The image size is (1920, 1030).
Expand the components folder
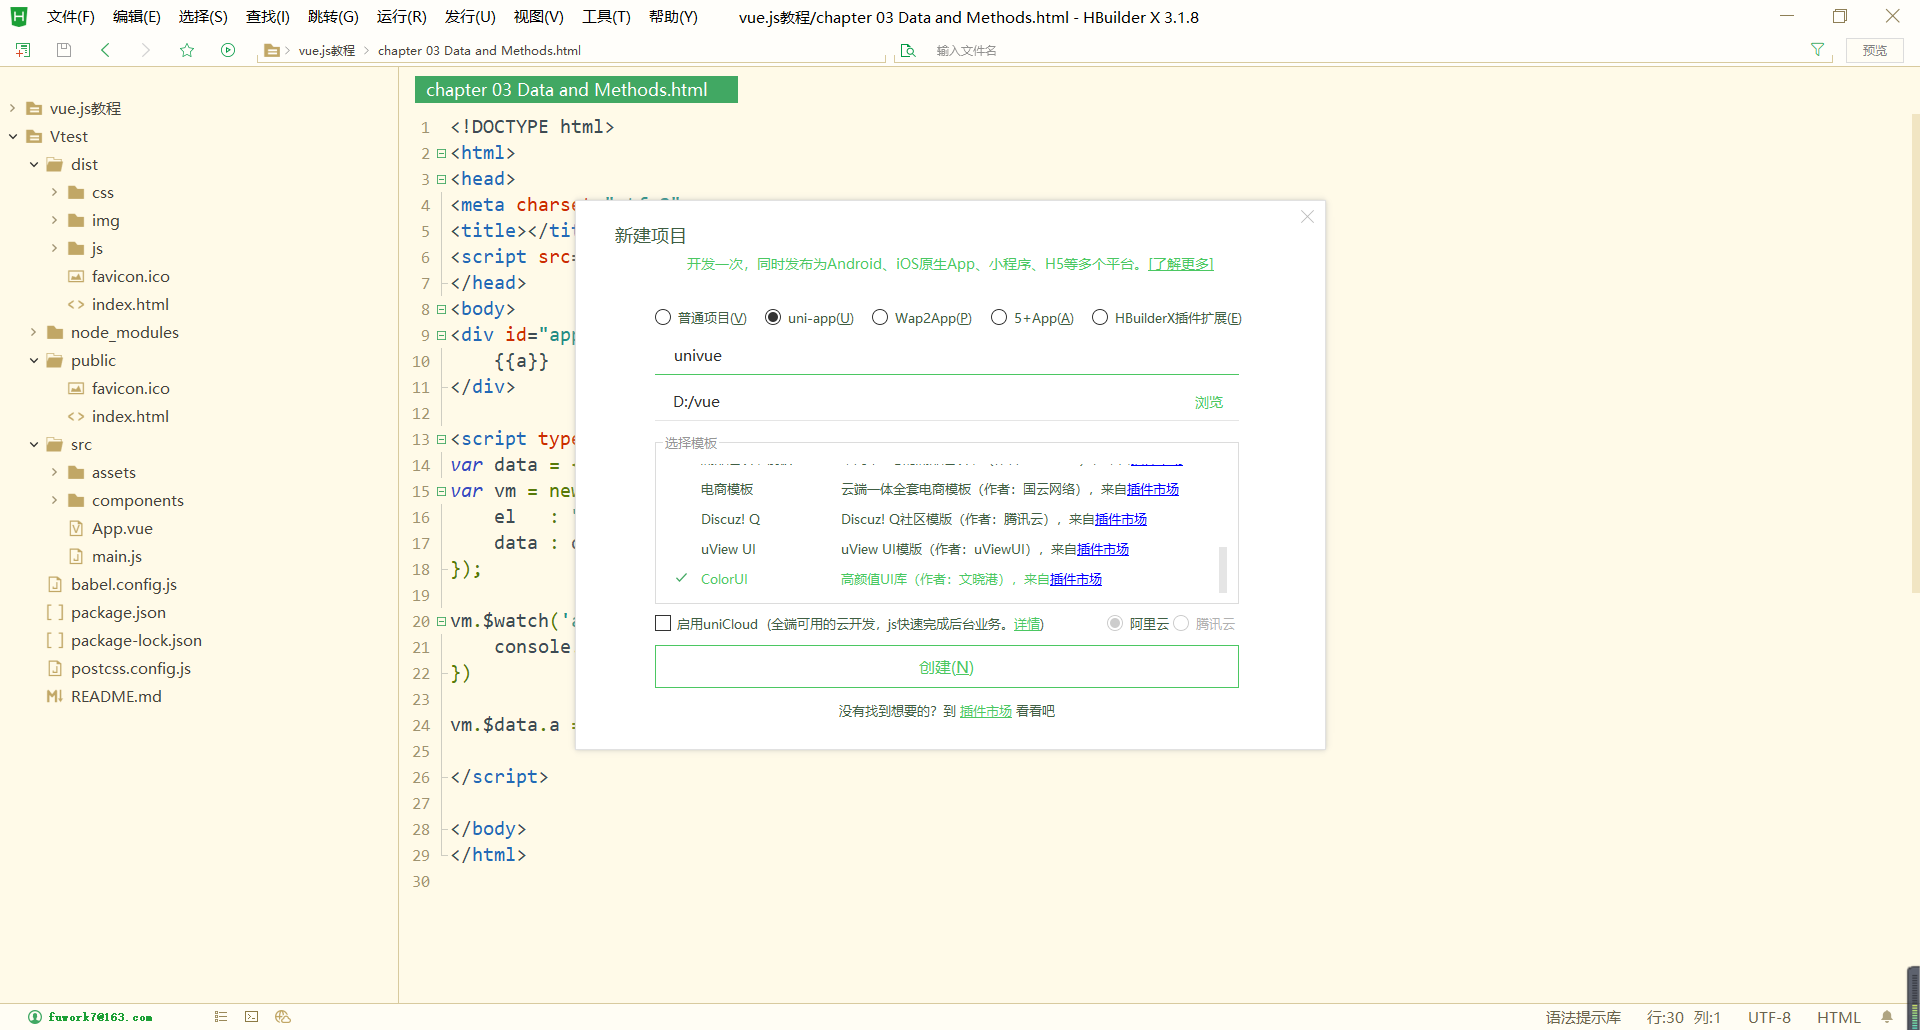pyautogui.click(x=55, y=500)
